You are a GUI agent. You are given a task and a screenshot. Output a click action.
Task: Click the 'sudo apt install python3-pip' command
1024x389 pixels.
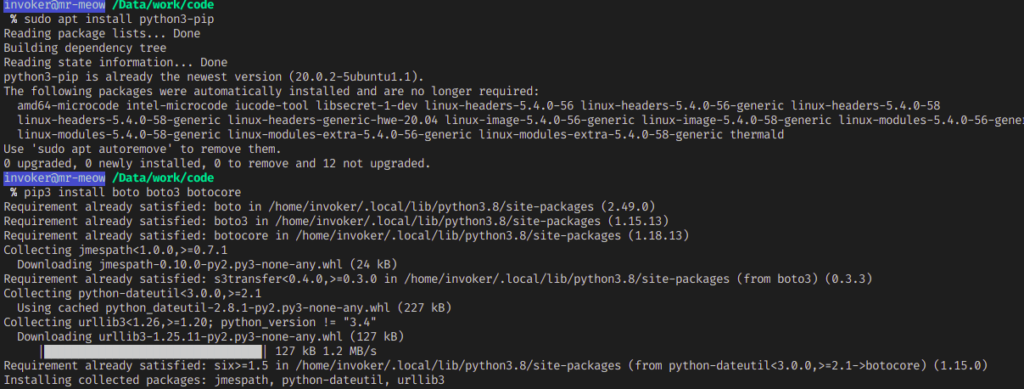pos(119,20)
